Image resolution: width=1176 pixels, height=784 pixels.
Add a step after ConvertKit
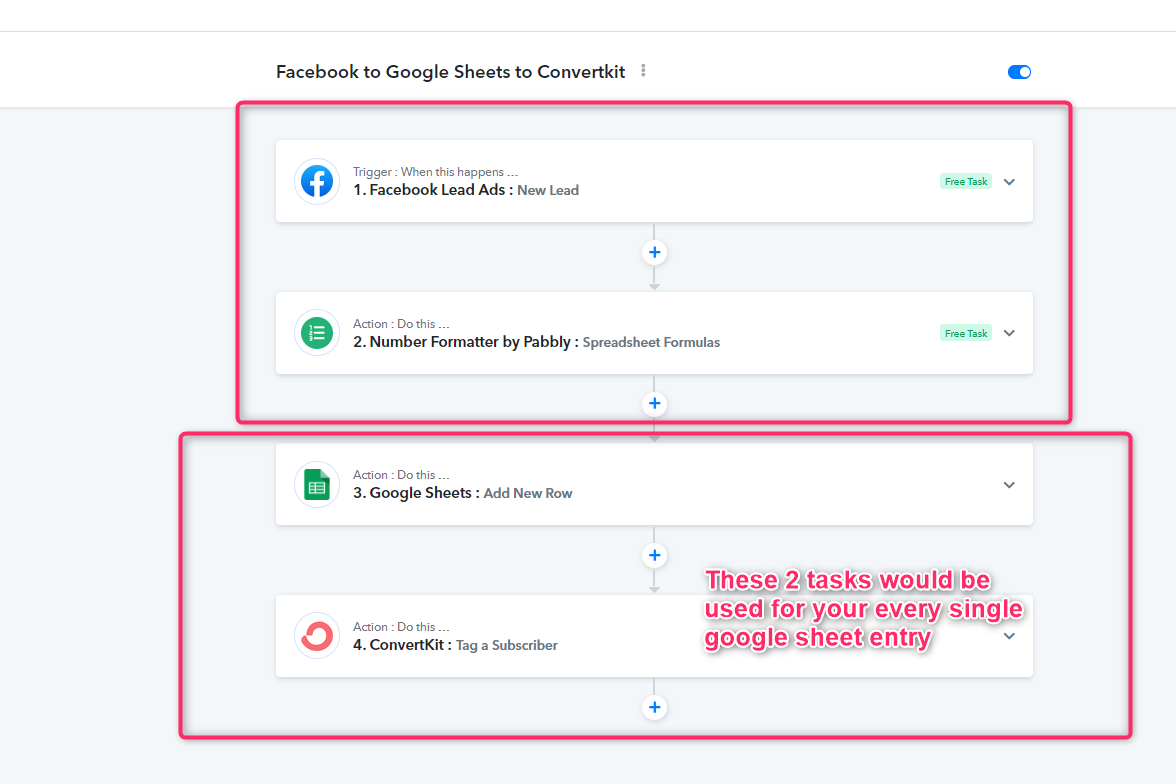(655, 707)
